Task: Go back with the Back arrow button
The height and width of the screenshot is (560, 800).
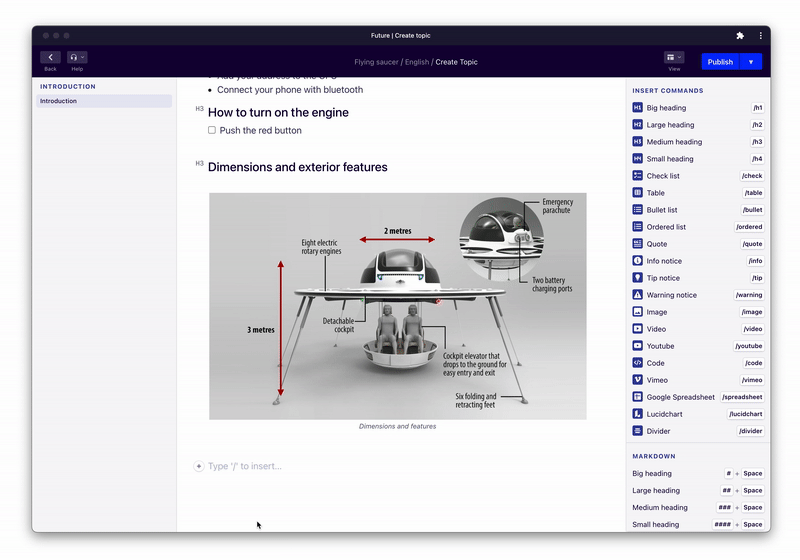Action: 51,57
